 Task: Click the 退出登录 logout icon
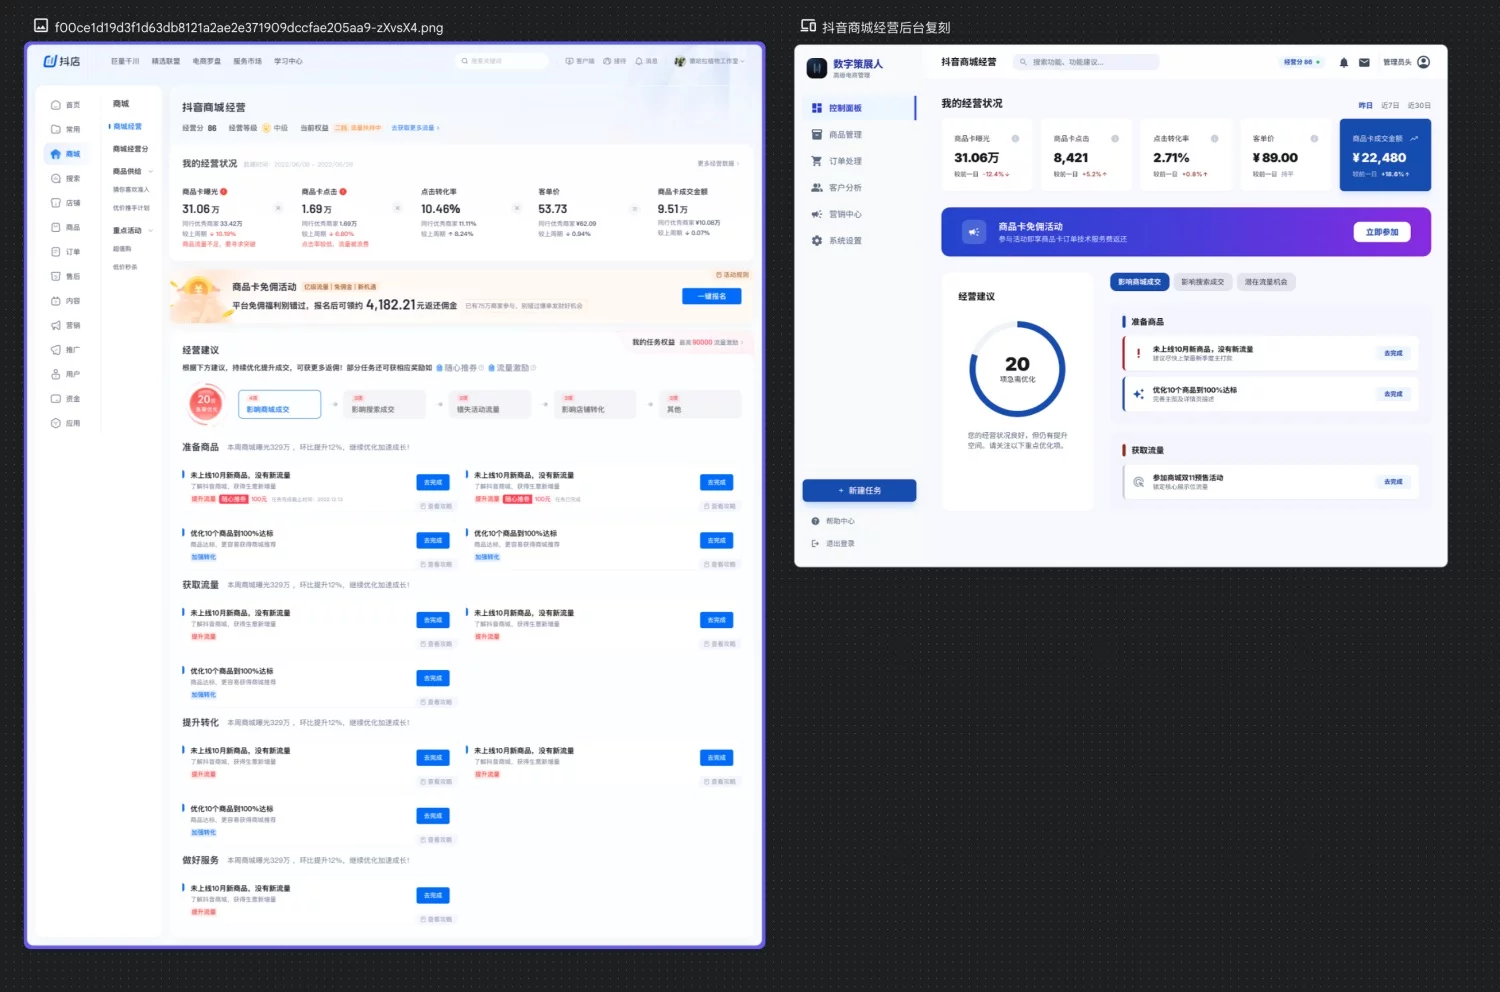pos(815,544)
